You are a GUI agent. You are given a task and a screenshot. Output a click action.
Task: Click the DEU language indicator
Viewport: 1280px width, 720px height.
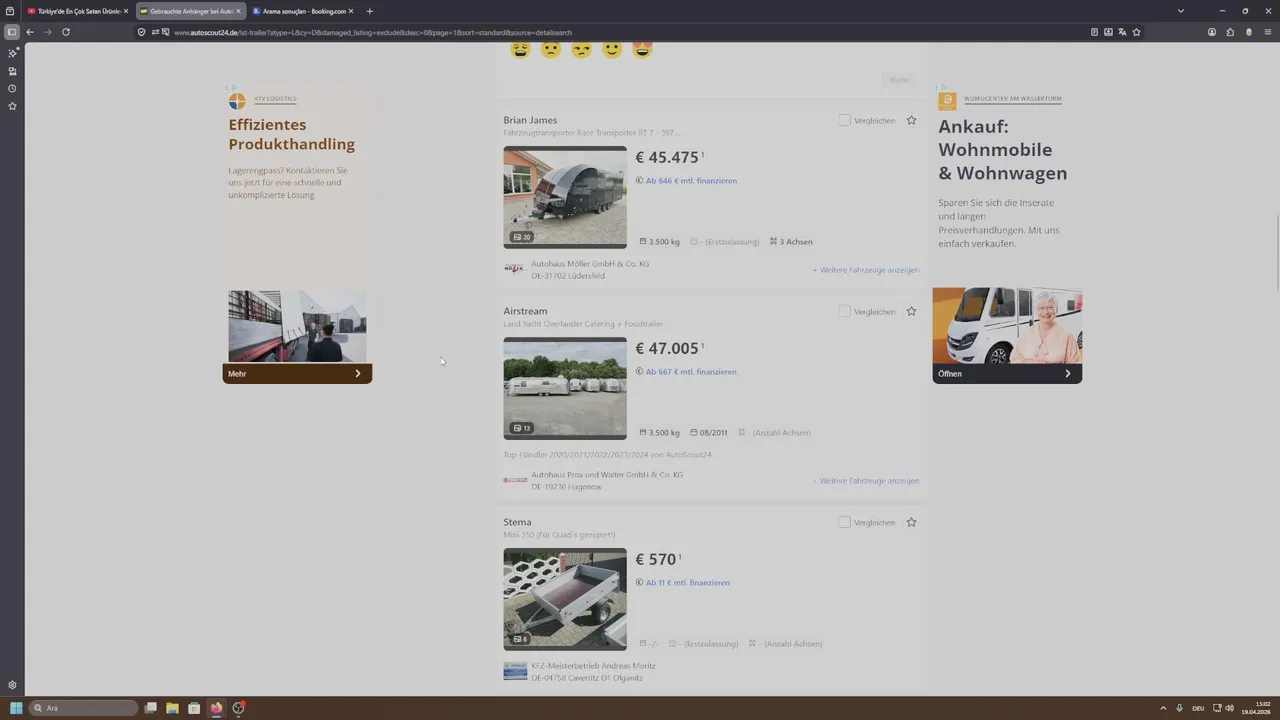tap(1198, 708)
